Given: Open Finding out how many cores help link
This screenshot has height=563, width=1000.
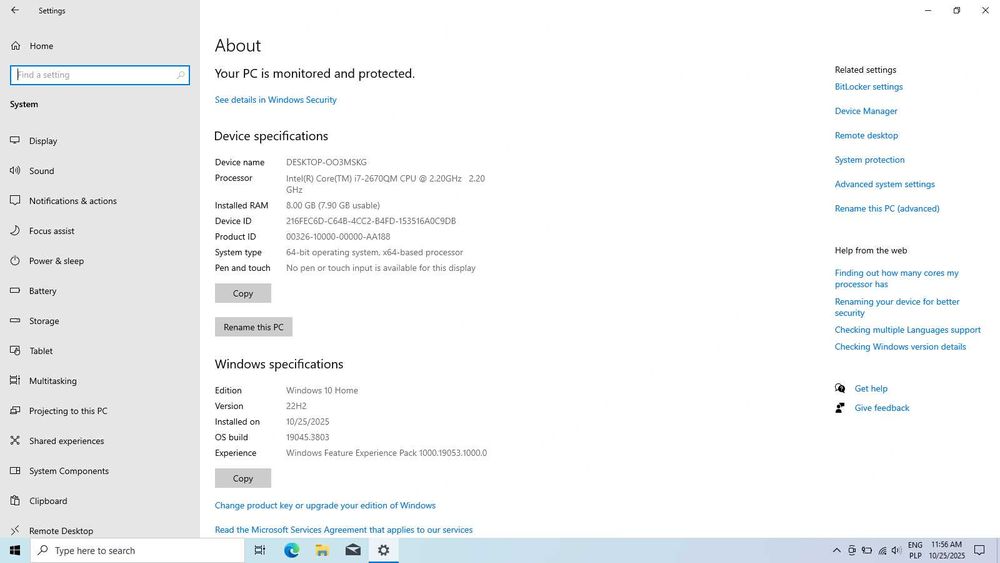Looking at the screenshot, I should tap(896, 279).
